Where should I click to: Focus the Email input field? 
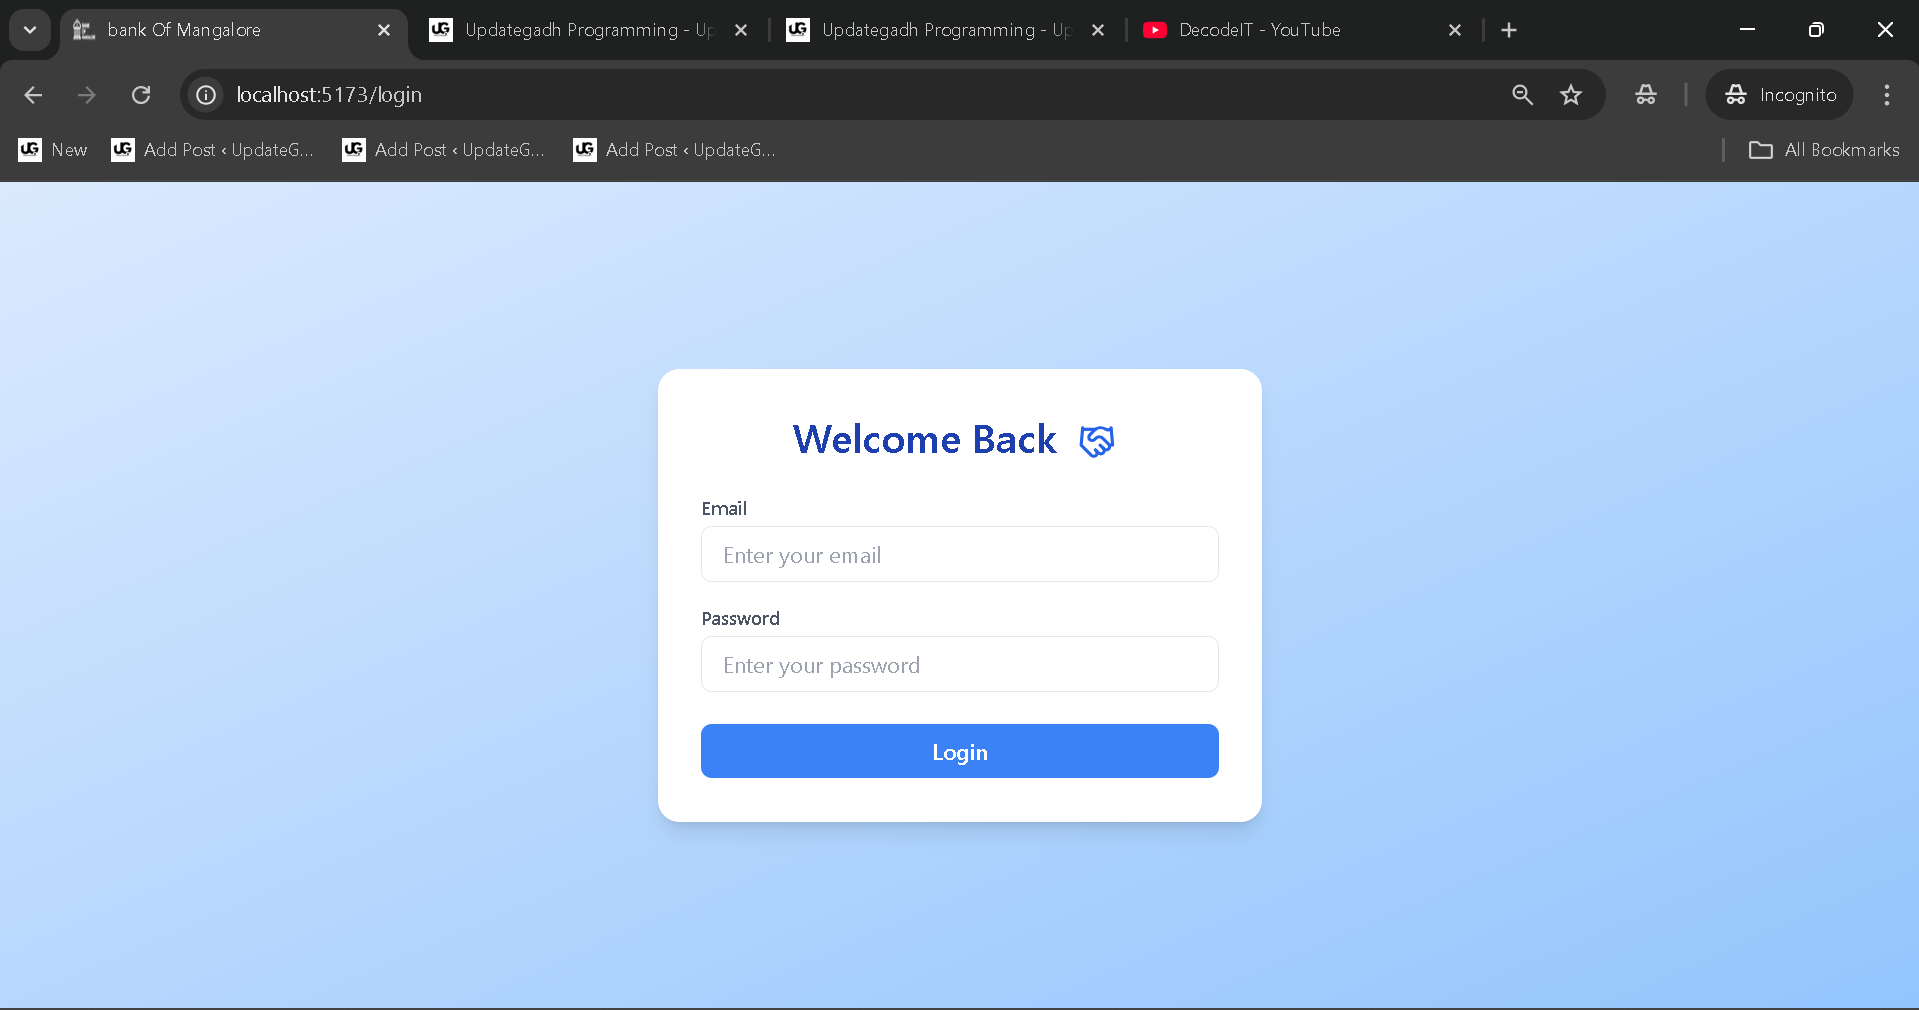(959, 555)
